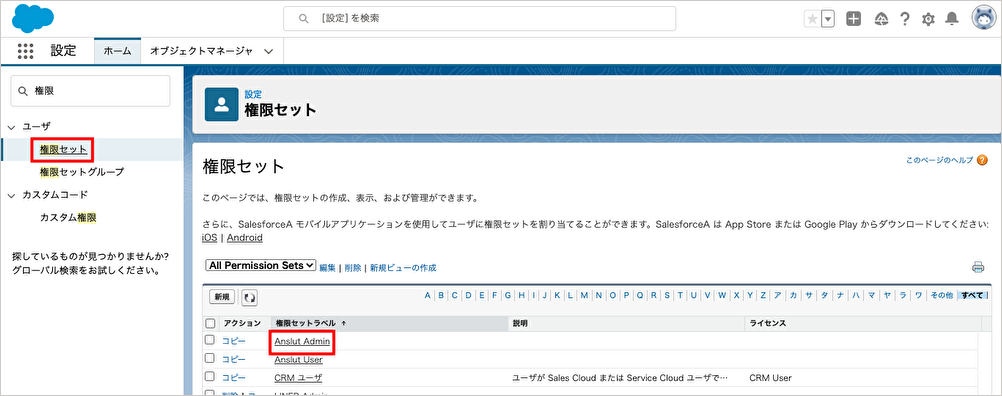The image size is (1002, 396).
Task: Open the help question mark icon
Action: click(x=904, y=19)
